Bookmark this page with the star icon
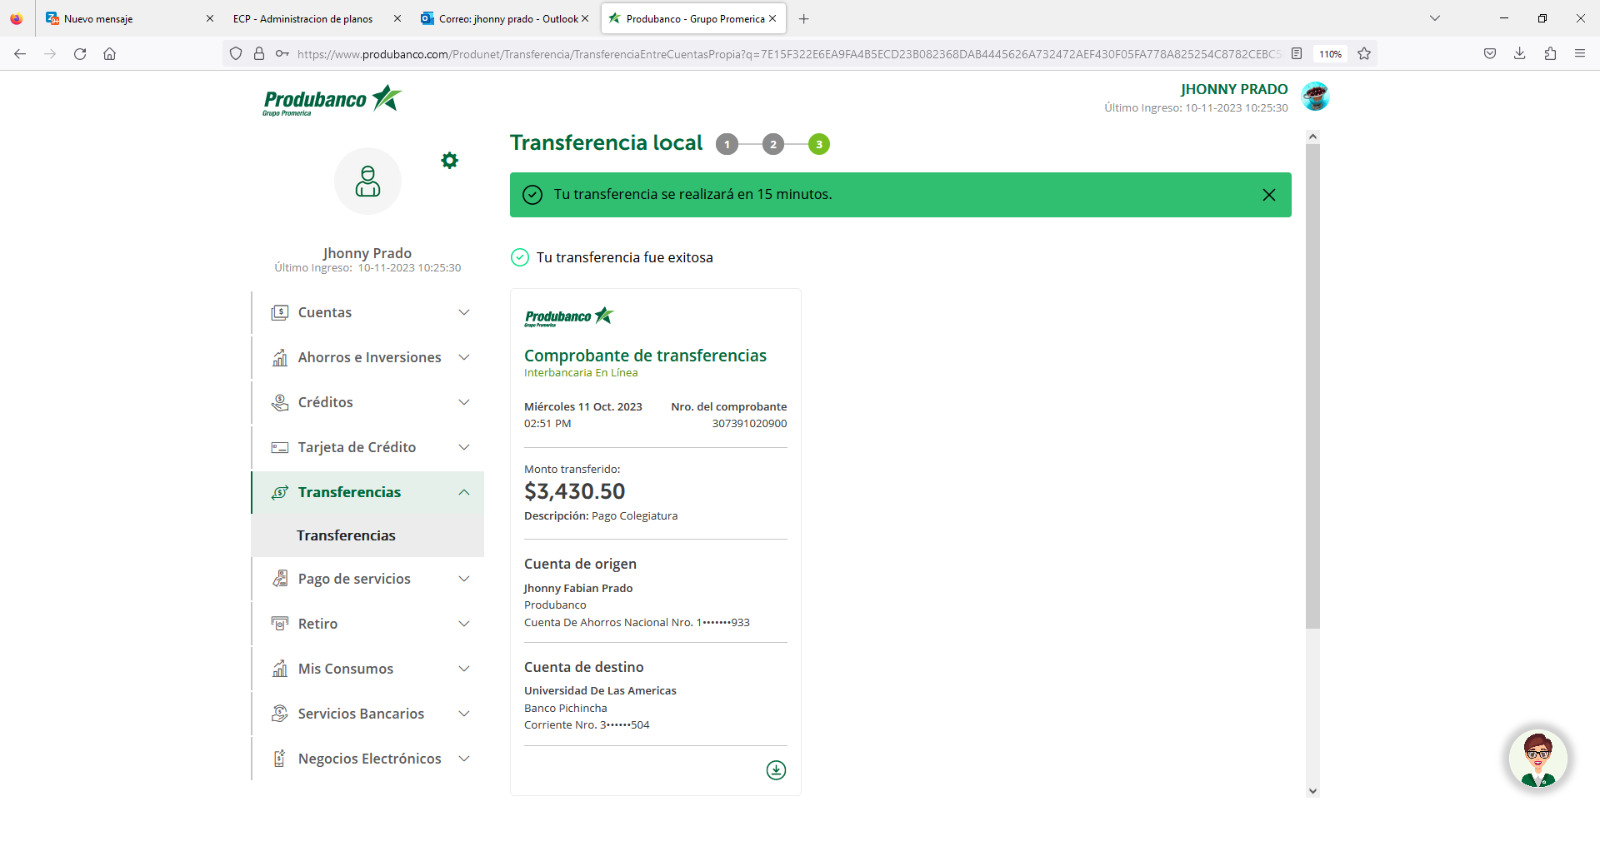 1364,54
